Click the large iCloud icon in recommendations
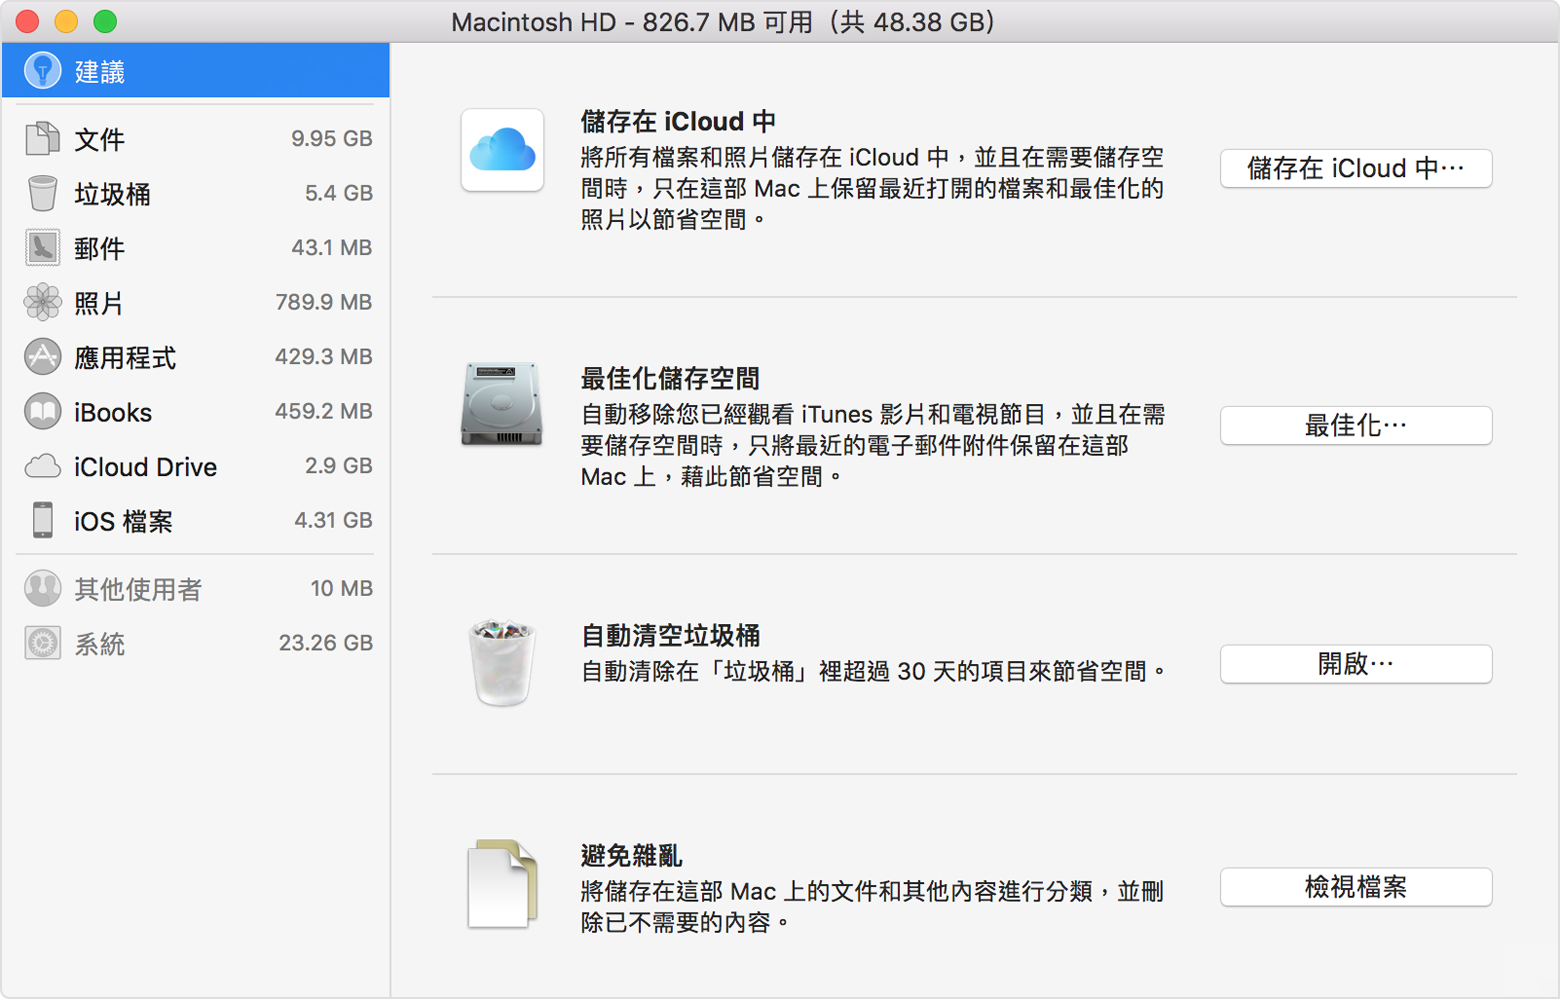The image size is (1560, 1000). 502,150
